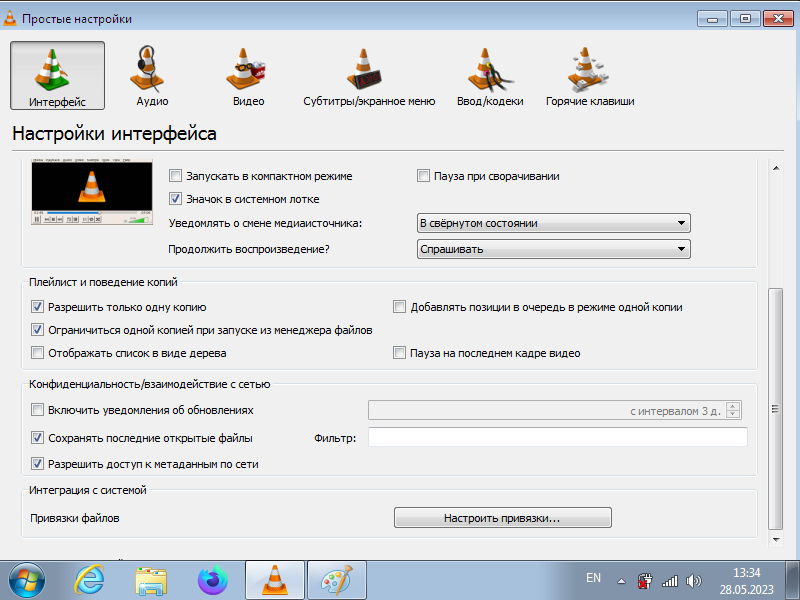
Task: Switch to VLC taskbar button
Action: (x=275, y=580)
